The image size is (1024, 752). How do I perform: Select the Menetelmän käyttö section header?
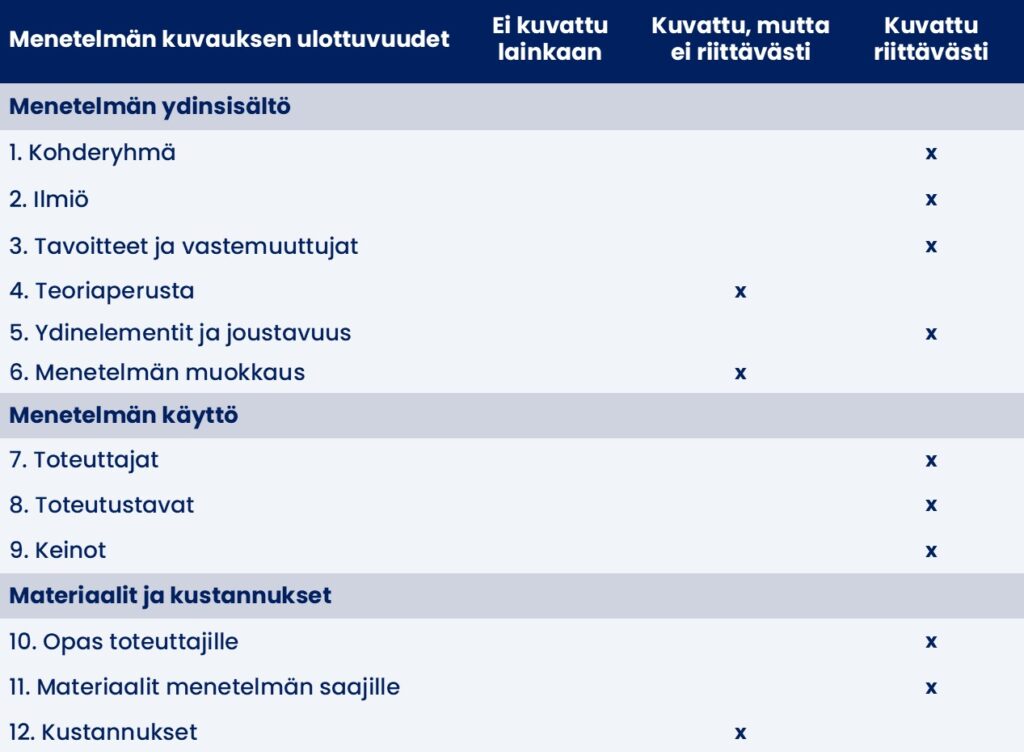click(124, 415)
